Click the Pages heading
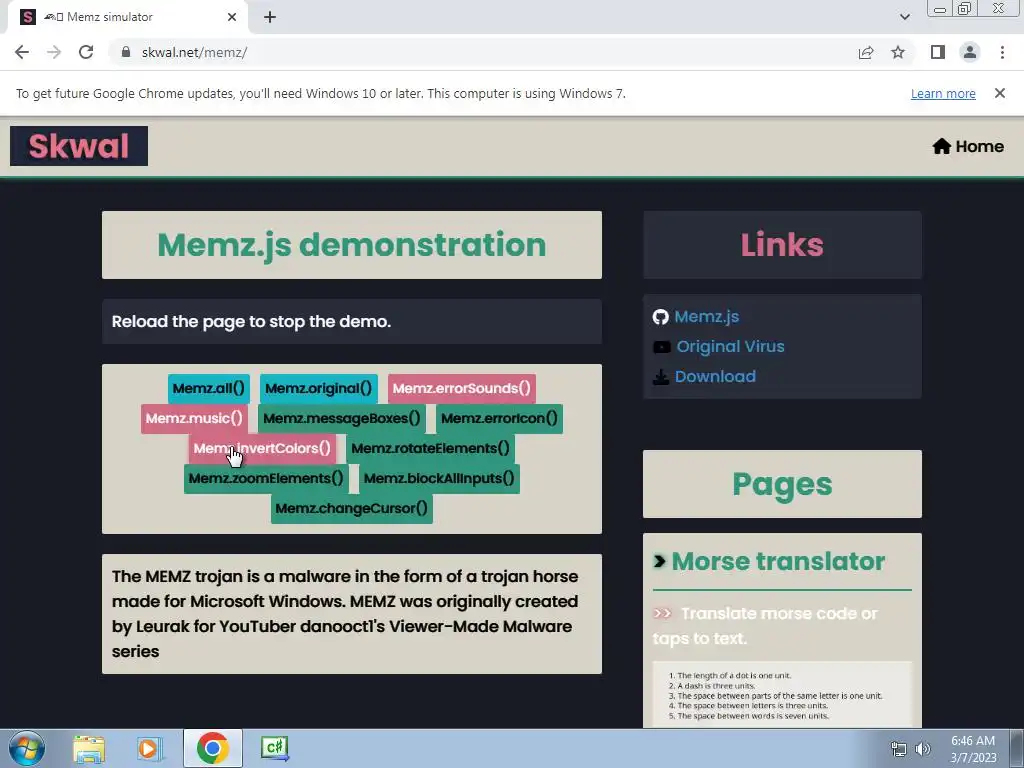 782,485
